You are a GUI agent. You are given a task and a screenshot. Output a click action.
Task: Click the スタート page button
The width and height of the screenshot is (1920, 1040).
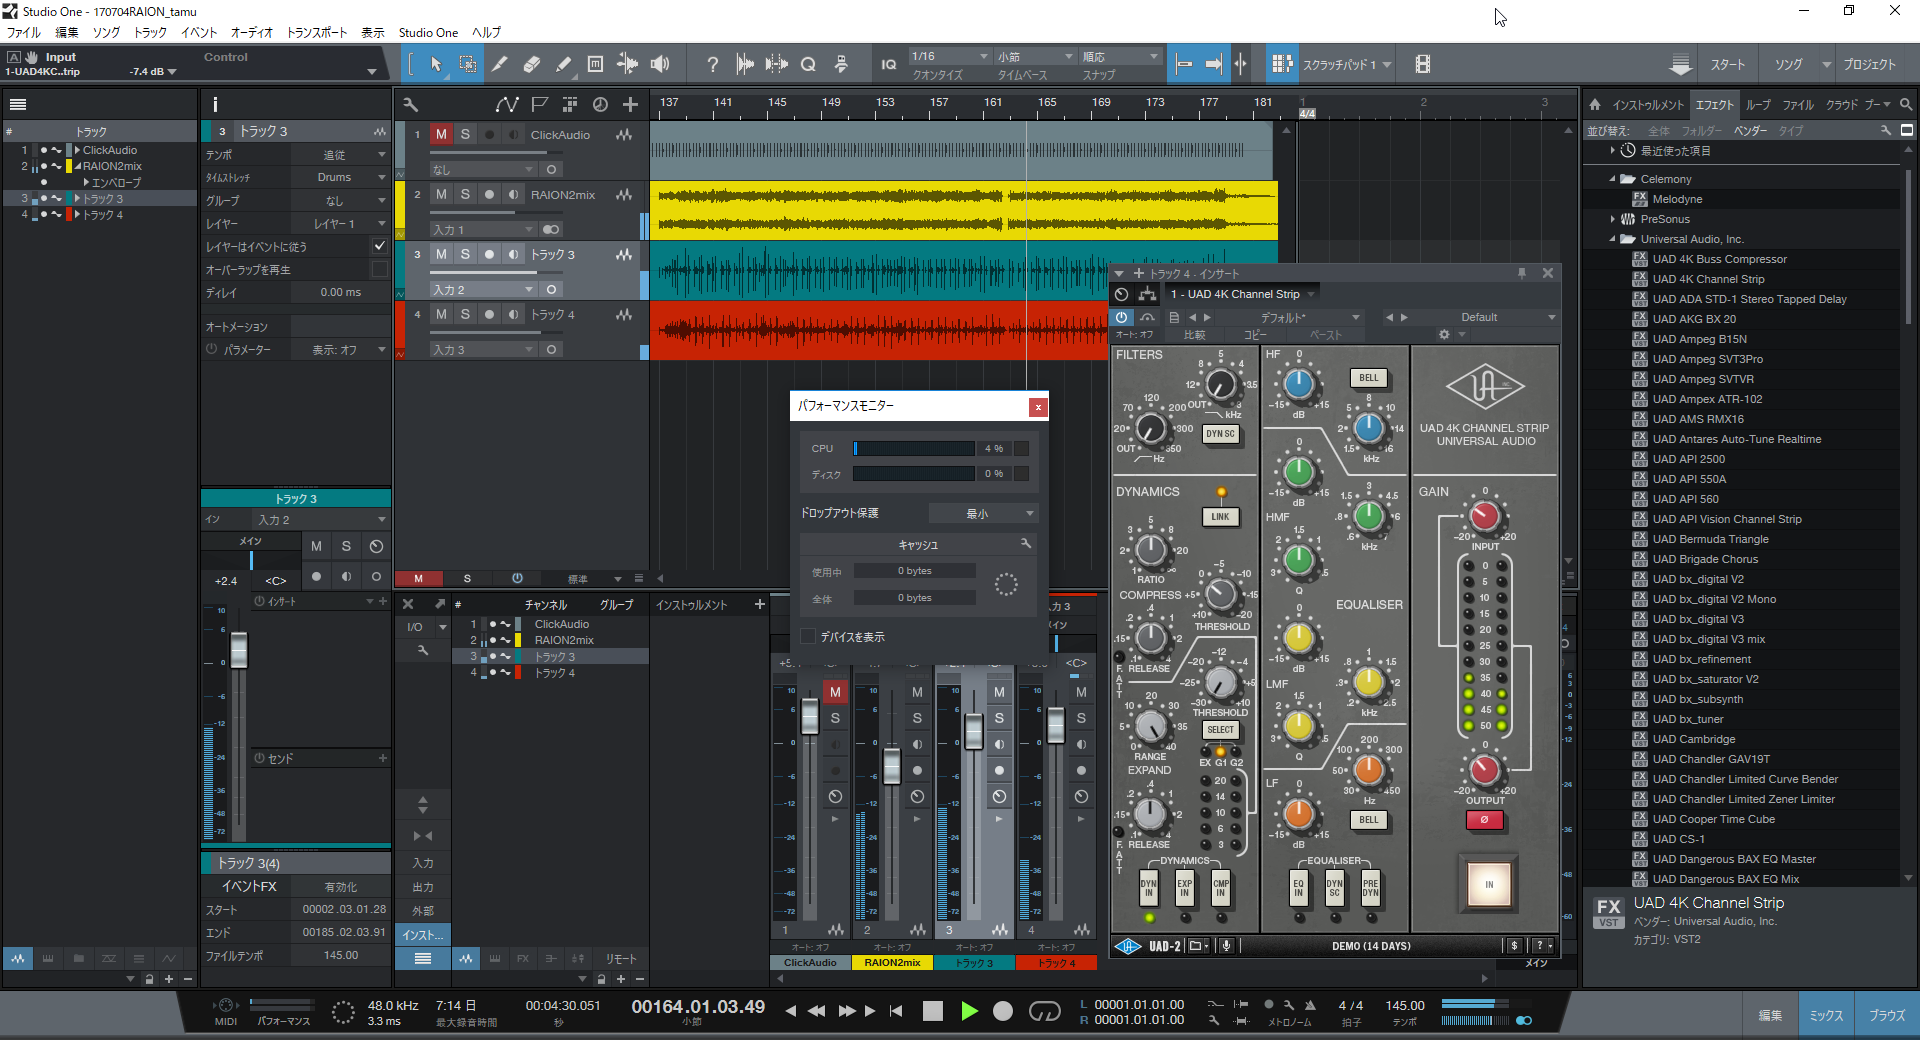[x=1727, y=64]
